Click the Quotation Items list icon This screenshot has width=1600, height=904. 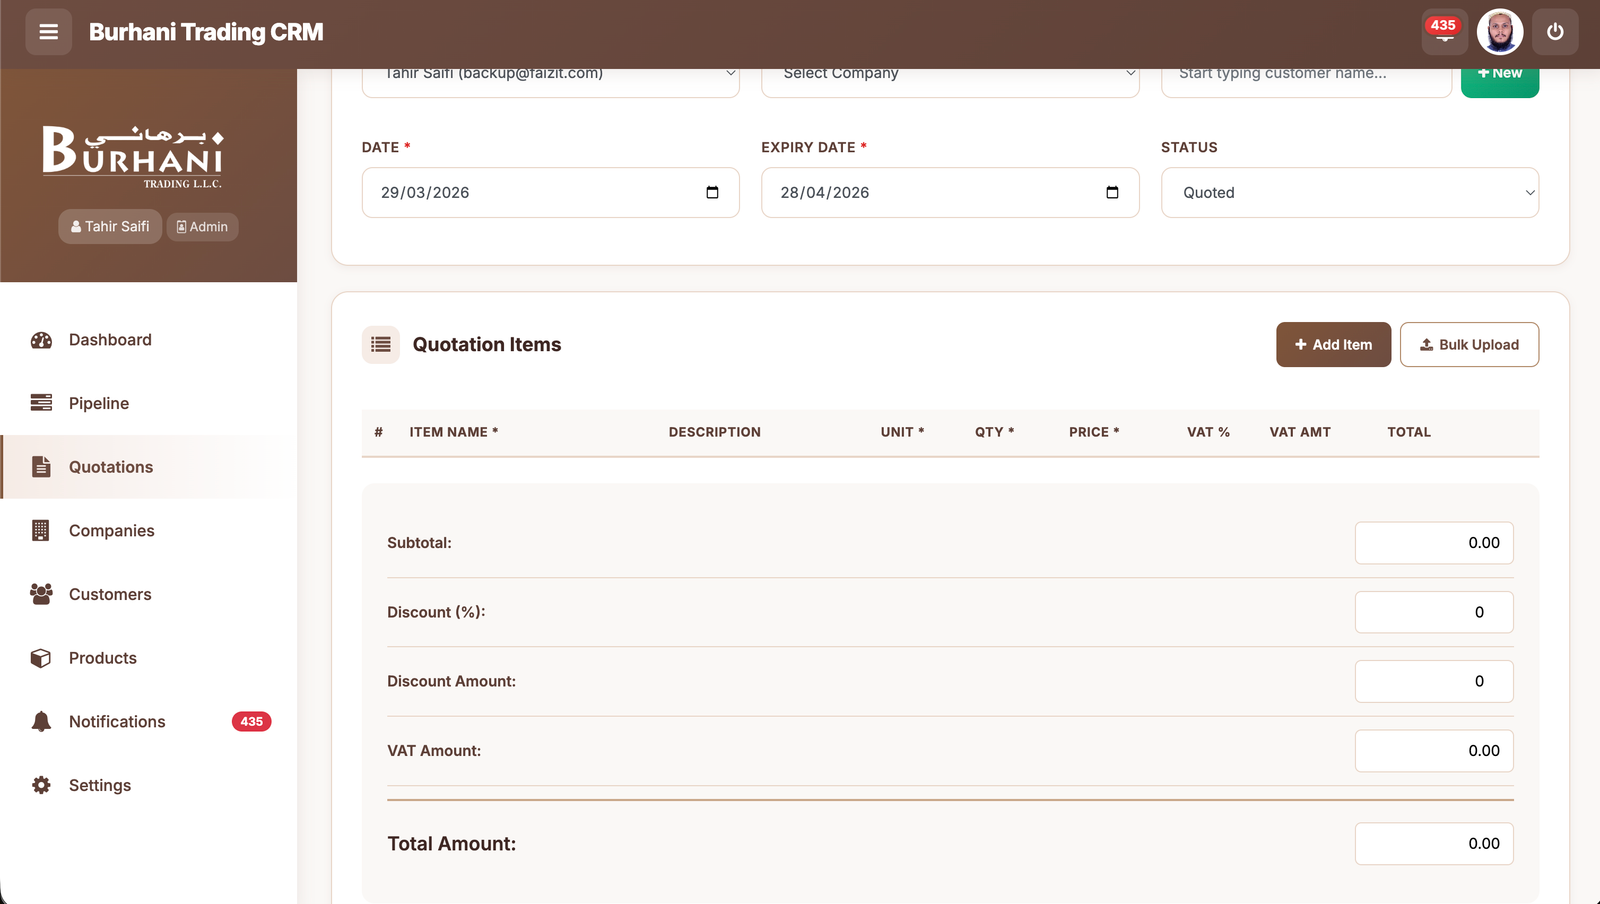[x=380, y=344]
